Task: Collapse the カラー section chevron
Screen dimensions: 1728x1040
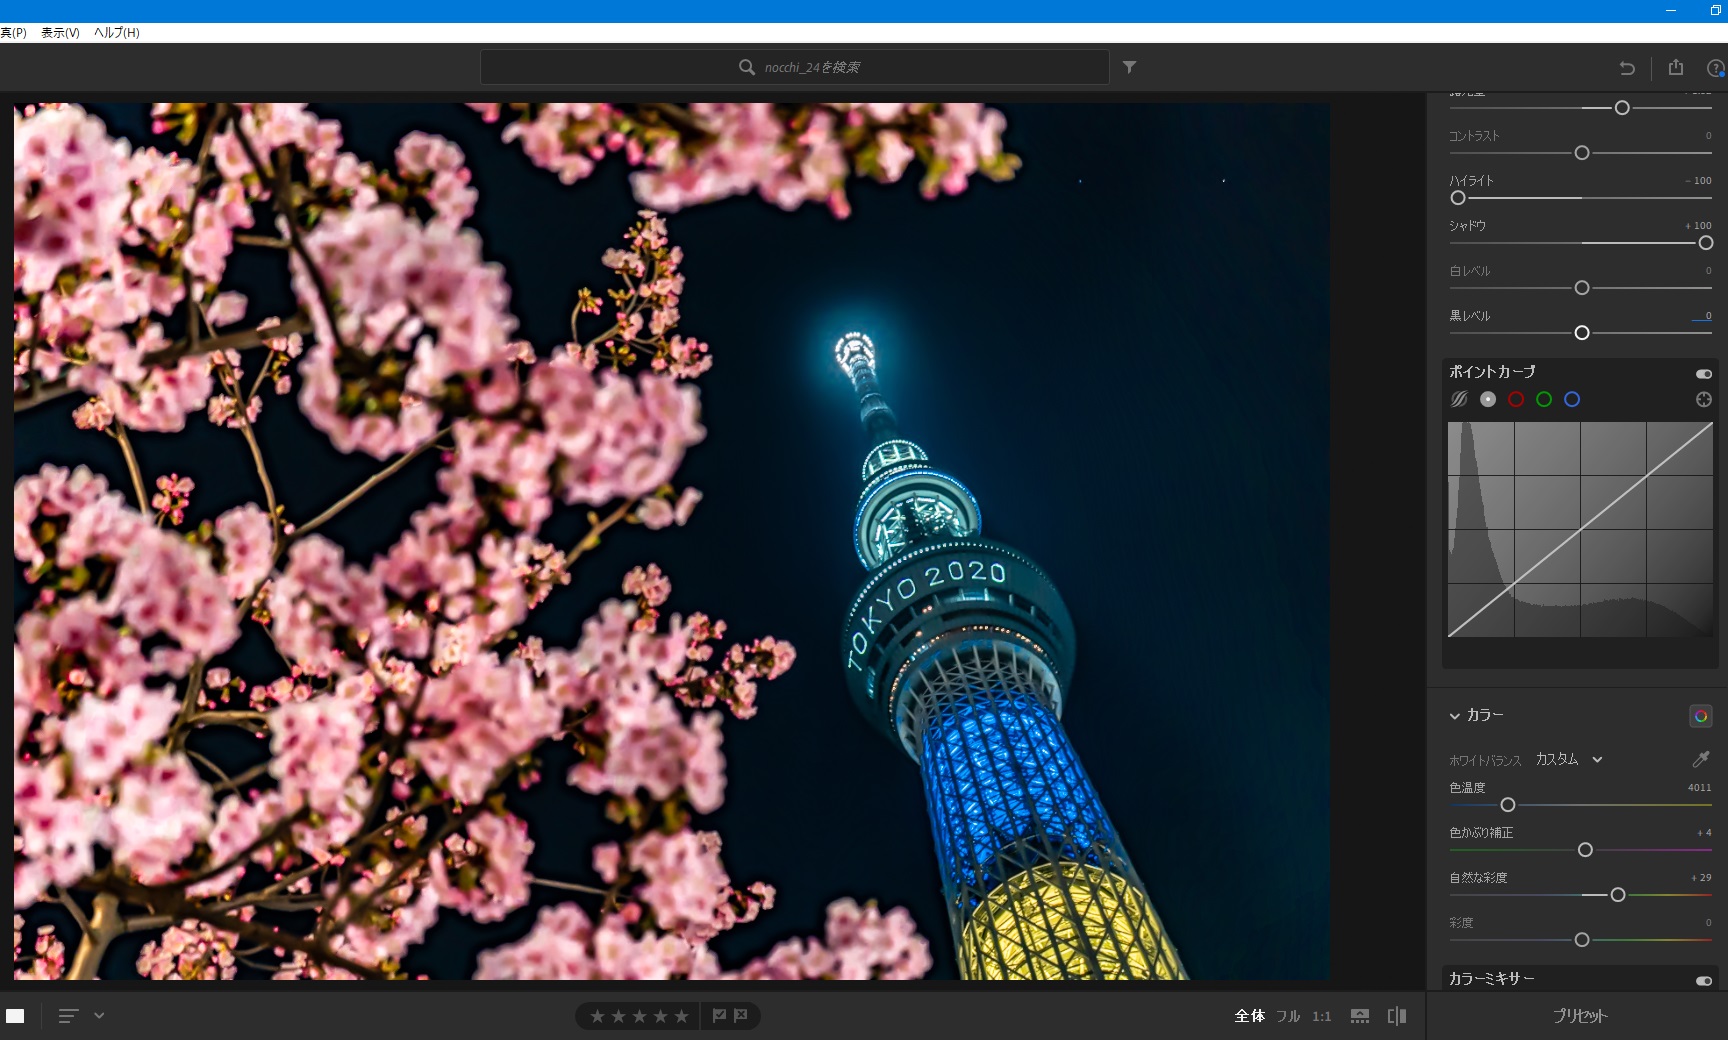Action: 1455,716
